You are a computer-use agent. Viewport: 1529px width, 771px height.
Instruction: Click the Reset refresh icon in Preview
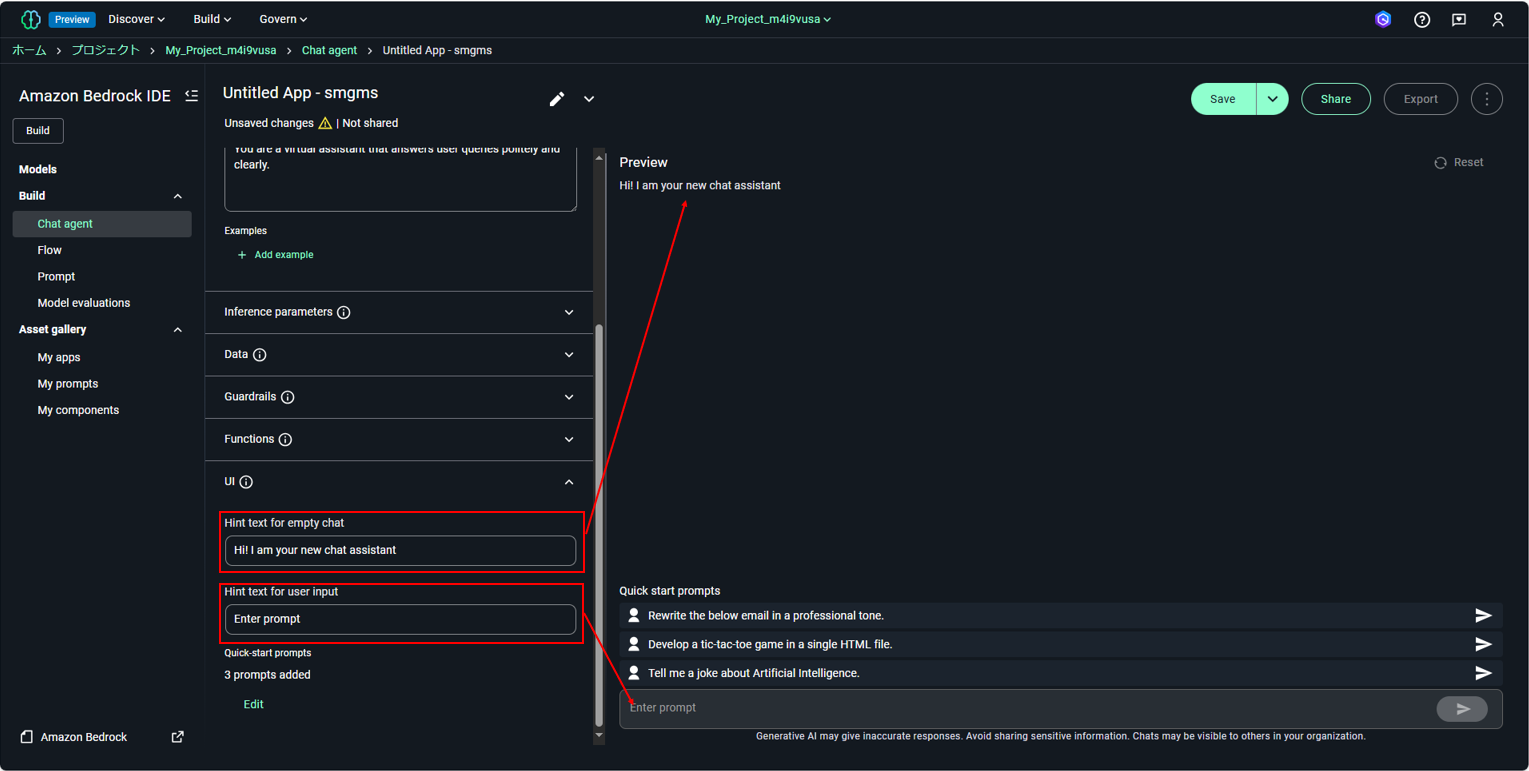[x=1440, y=163]
